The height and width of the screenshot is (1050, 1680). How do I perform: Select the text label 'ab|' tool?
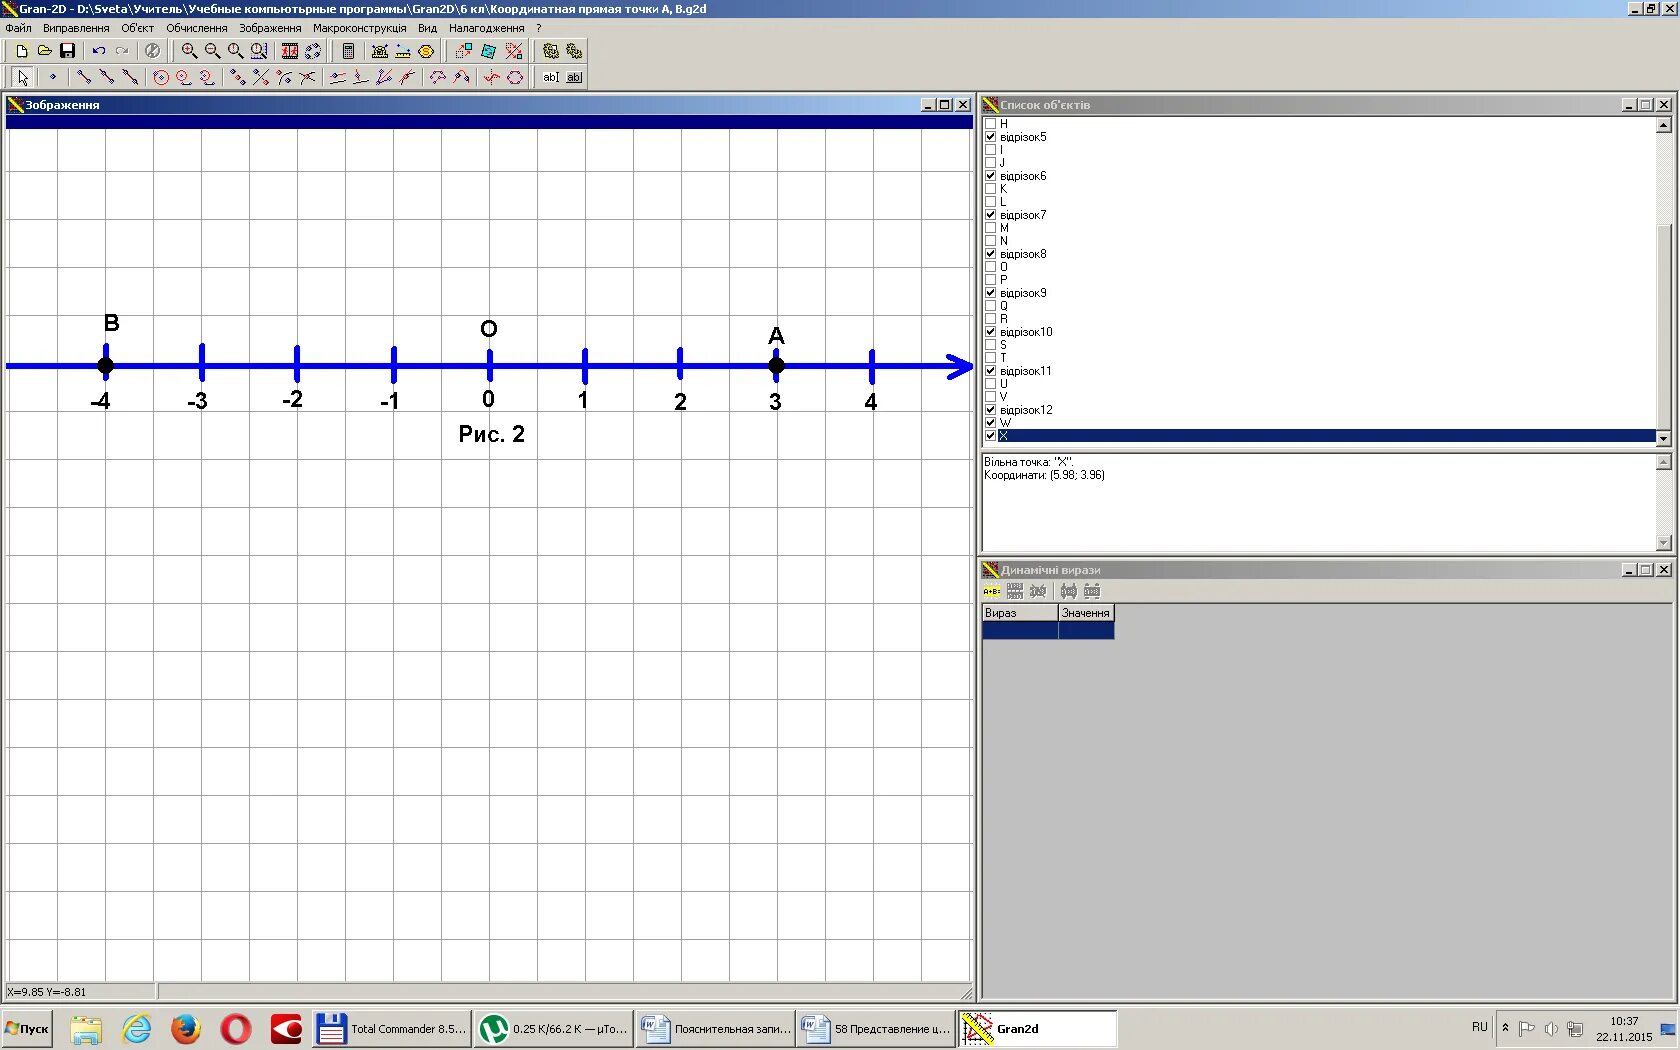(x=551, y=77)
